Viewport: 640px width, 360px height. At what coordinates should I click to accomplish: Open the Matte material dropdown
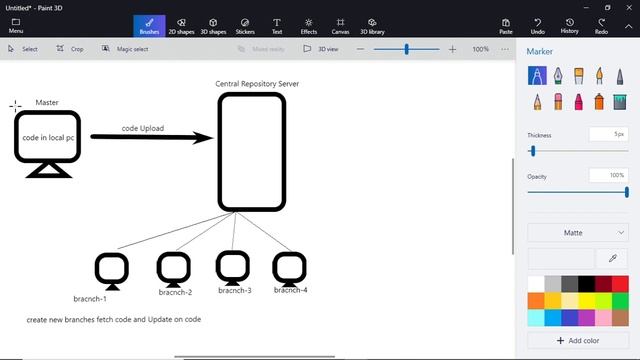coord(578,233)
